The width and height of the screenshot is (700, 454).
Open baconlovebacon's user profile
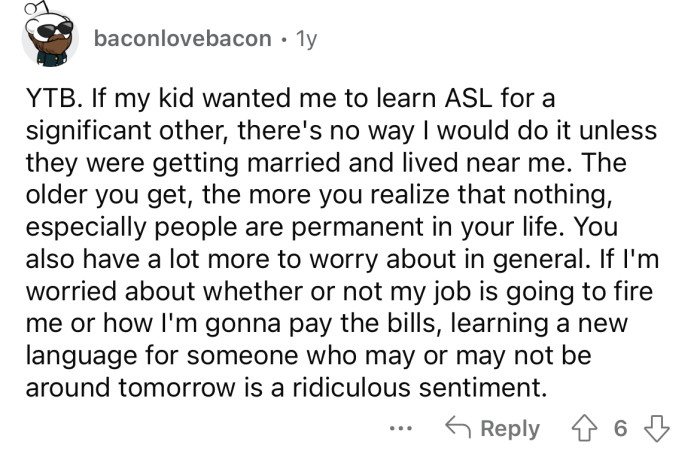tap(181, 38)
